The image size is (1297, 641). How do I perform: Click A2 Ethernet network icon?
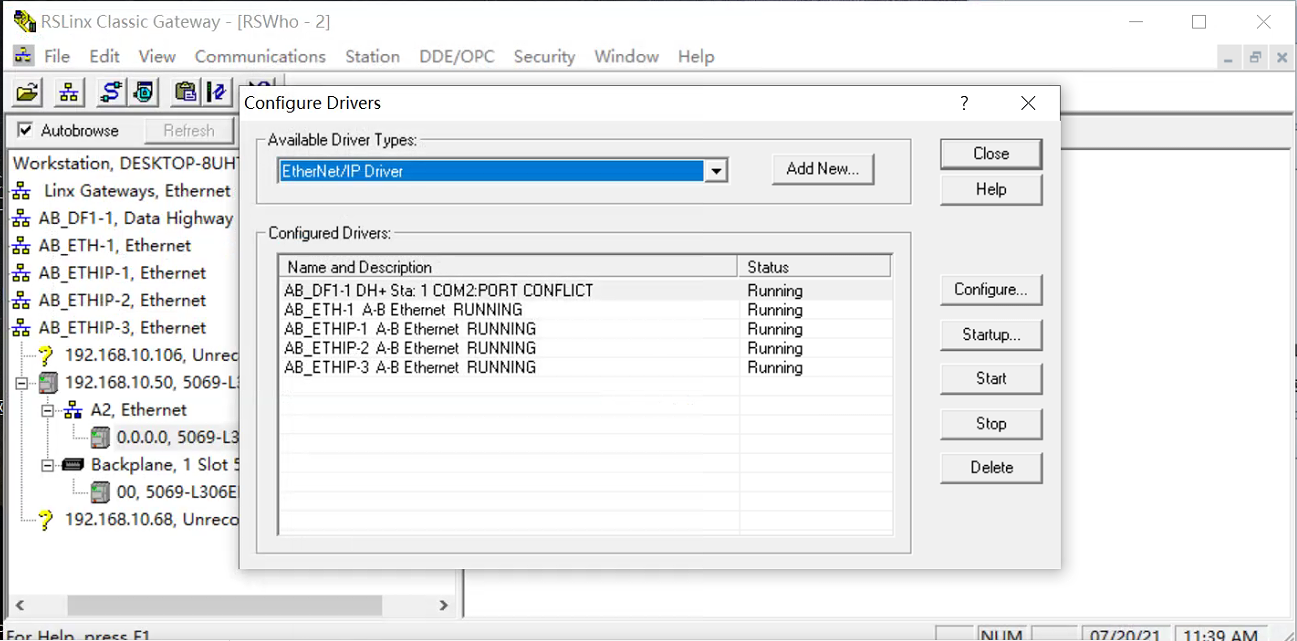[74, 410]
